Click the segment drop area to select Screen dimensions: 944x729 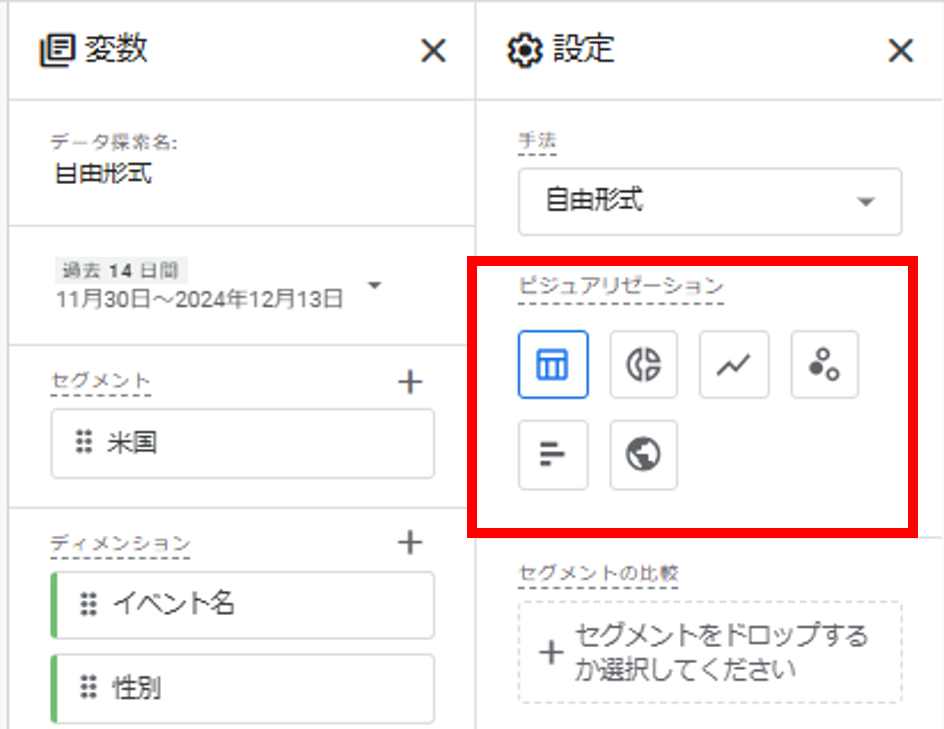point(710,652)
